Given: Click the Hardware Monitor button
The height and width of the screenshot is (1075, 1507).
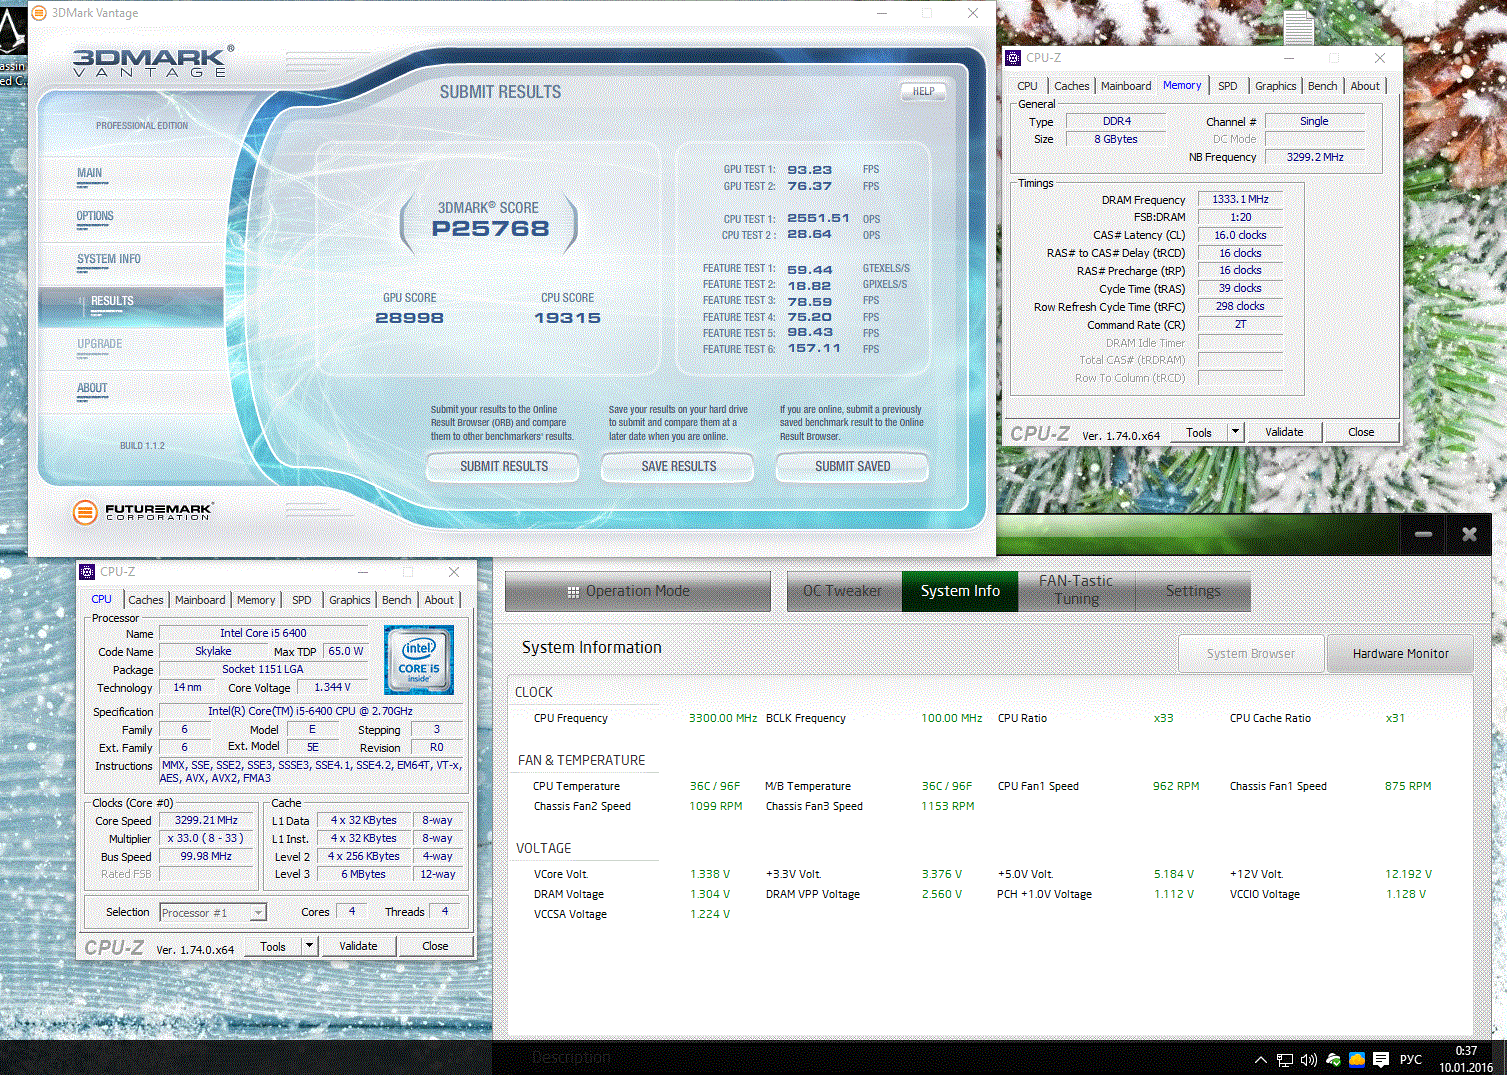Looking at the screenshot, I should 1400,654.
